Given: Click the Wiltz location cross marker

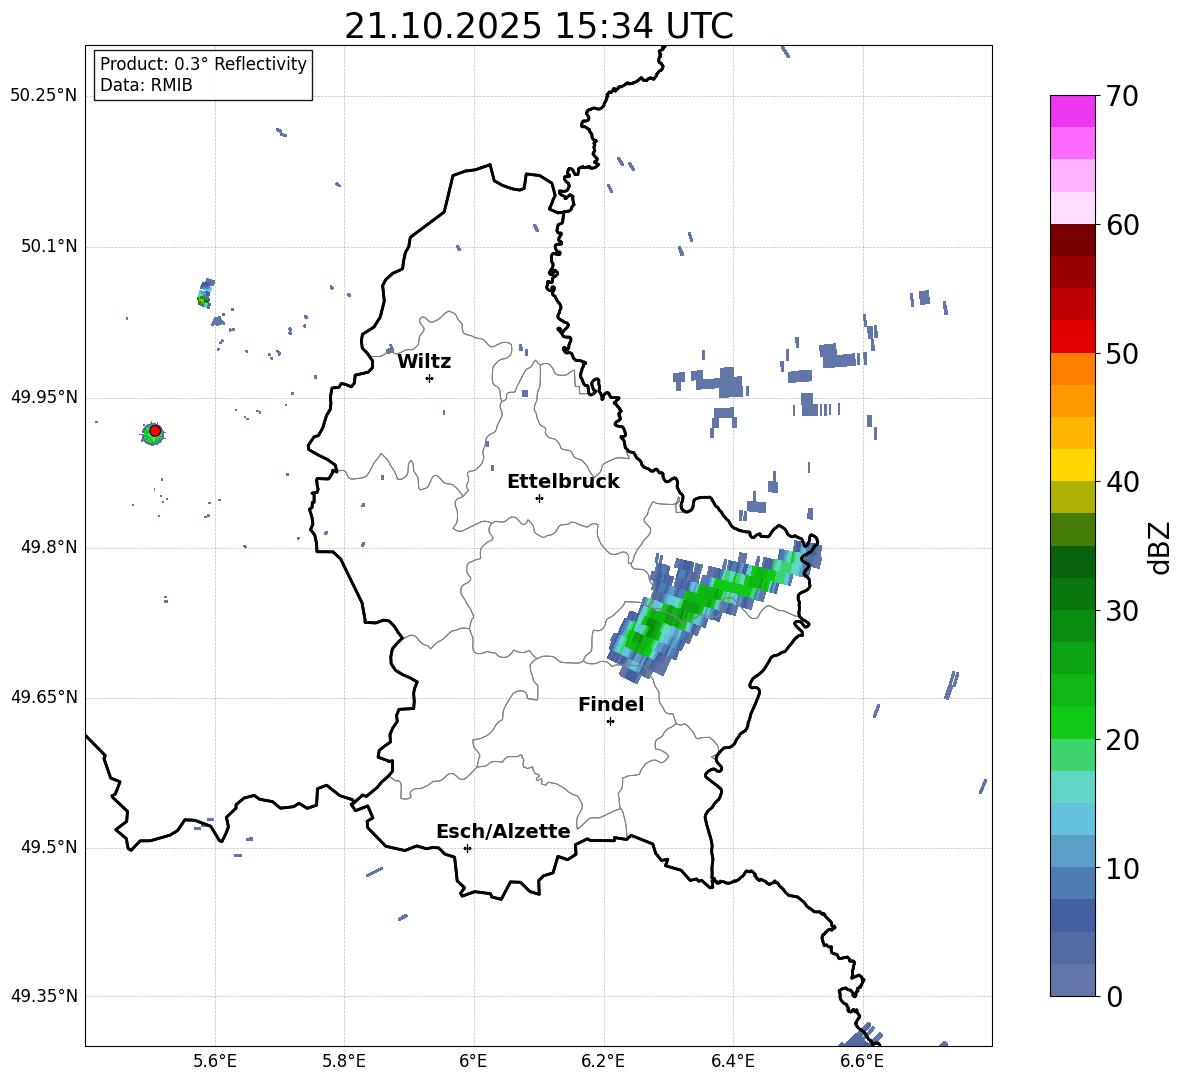Looking at the screenshot, I should click(x=429, y=378).
